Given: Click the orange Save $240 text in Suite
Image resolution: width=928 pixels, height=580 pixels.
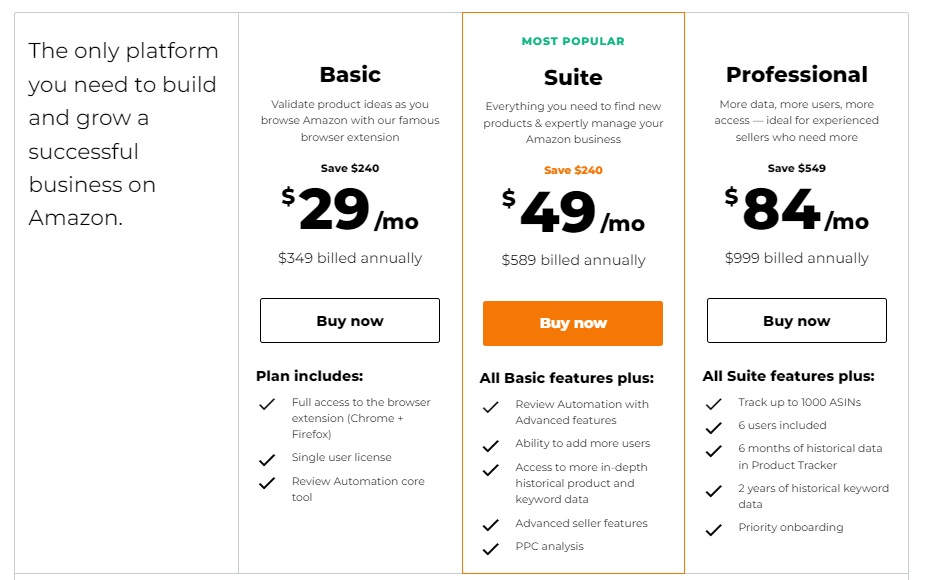Looking at the screenshot, I should tap(573, 170).
